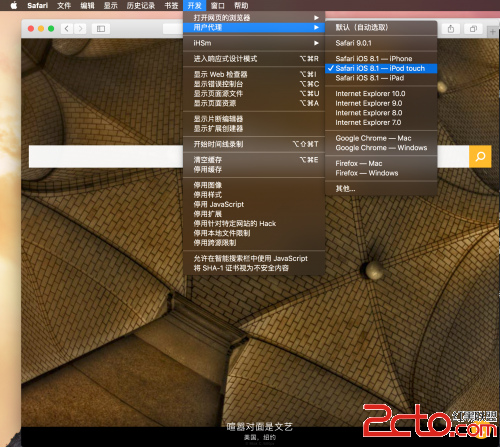Show all tabs overview icon

pos(473,29)
